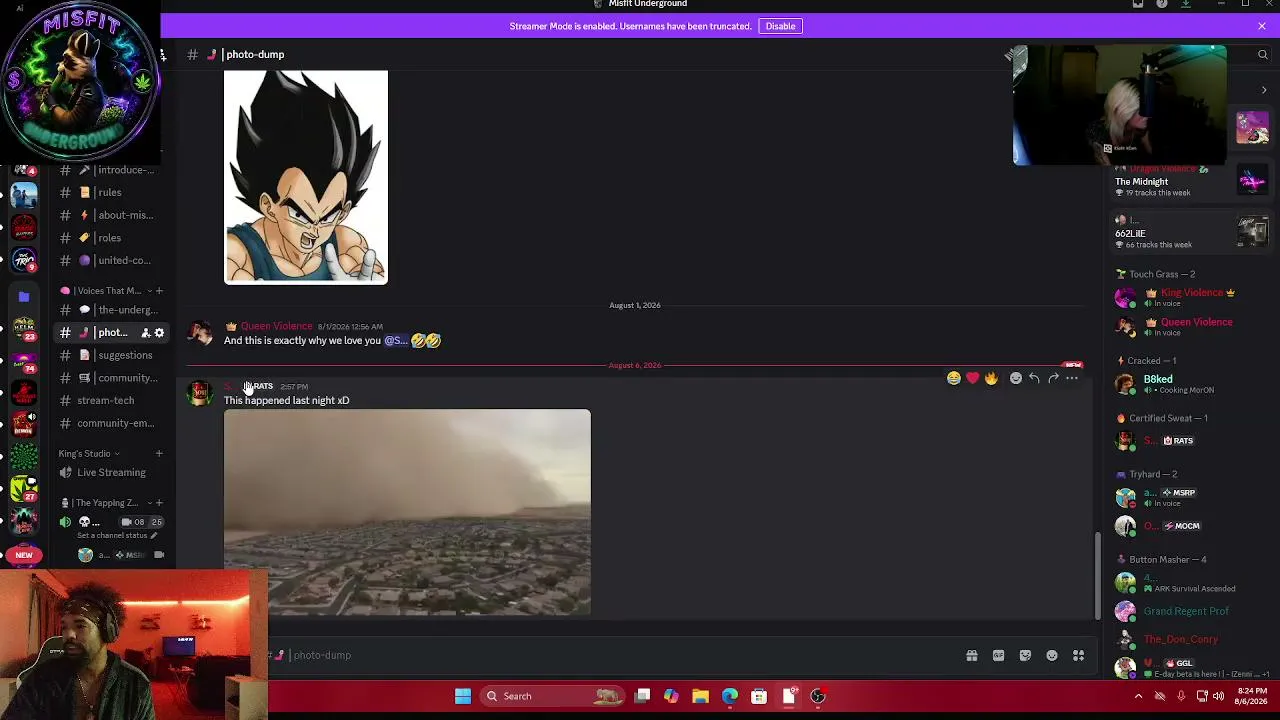The height and width of the screenshot is (720, 1280).
Task: Forward the dust storm message
Action: 1053,378
